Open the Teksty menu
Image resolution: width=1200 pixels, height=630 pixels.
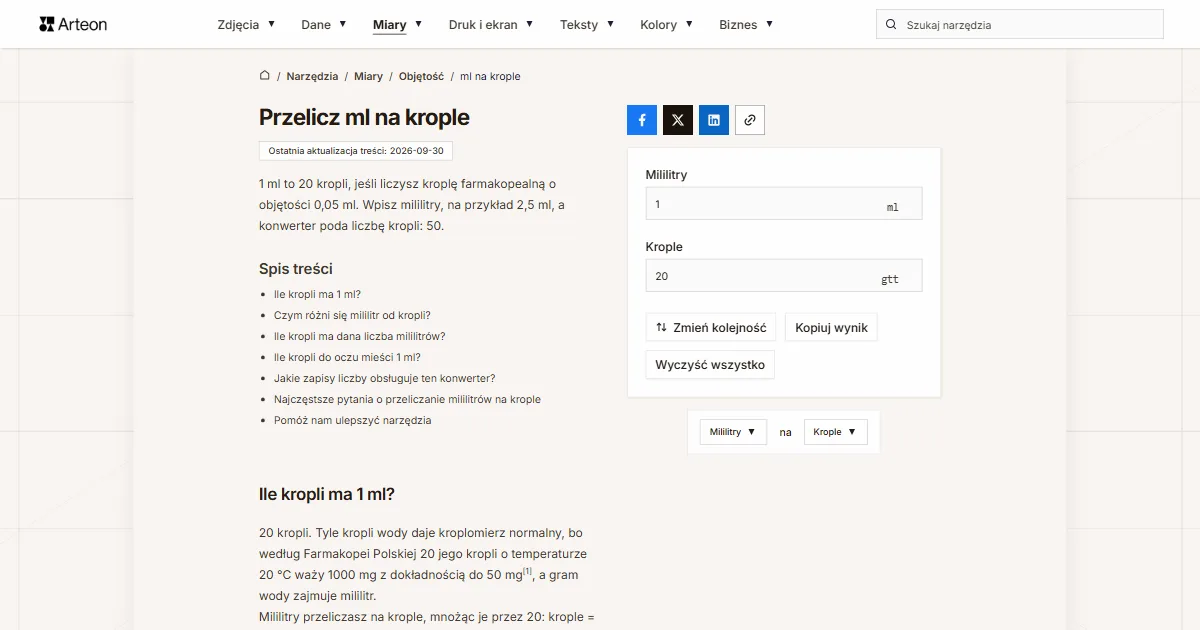point(587,25)
